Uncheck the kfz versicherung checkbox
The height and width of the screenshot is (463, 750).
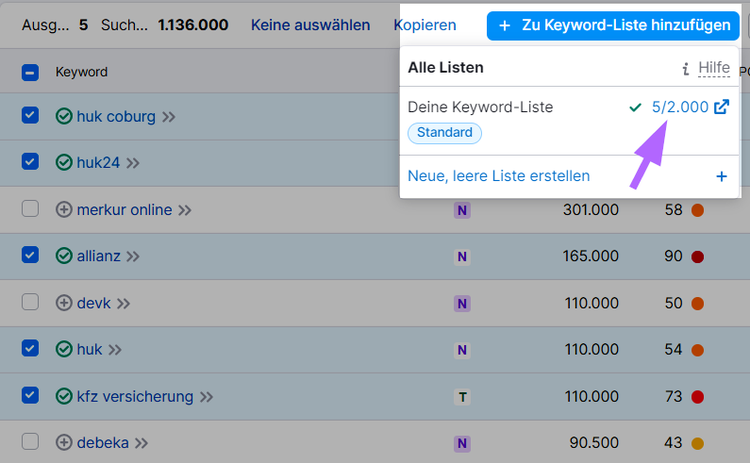click(30, 395)
